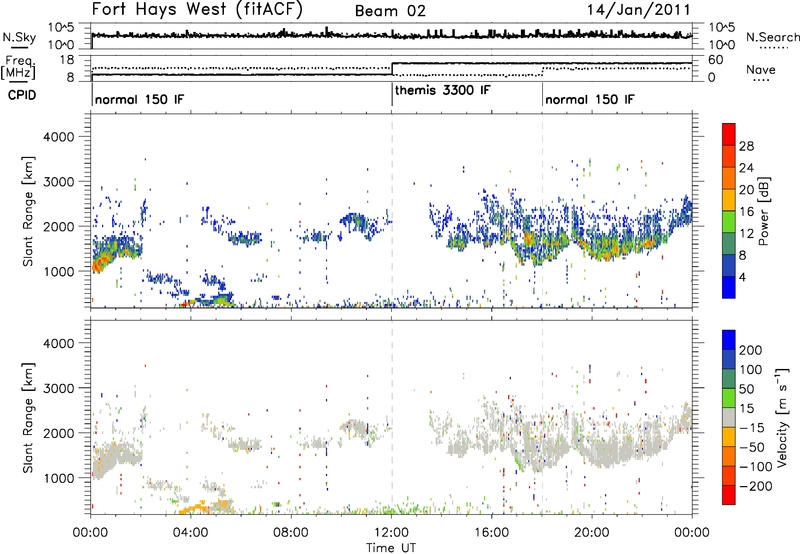Image resolution: width=800 pixels, height=554 pixels.
Task: Select the "−50" Velocity colorbar label
Action: [752, 447]
